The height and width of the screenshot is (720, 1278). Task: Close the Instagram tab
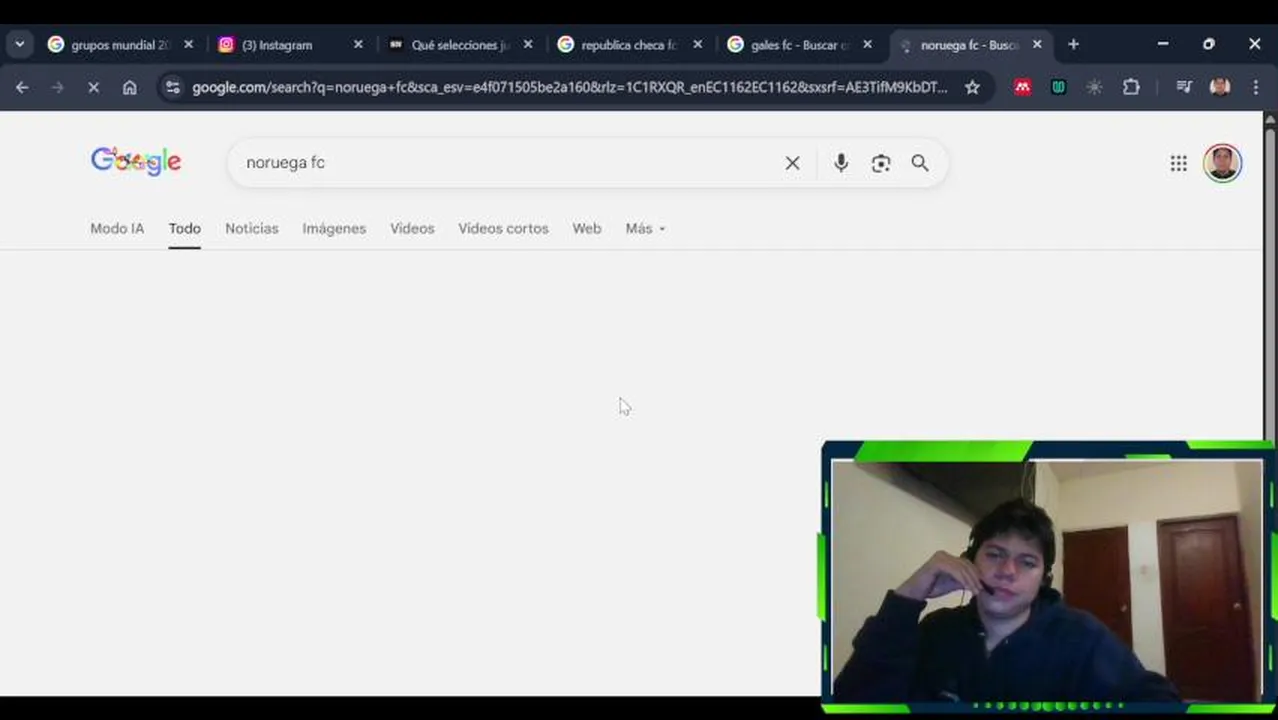click(358, 45)
